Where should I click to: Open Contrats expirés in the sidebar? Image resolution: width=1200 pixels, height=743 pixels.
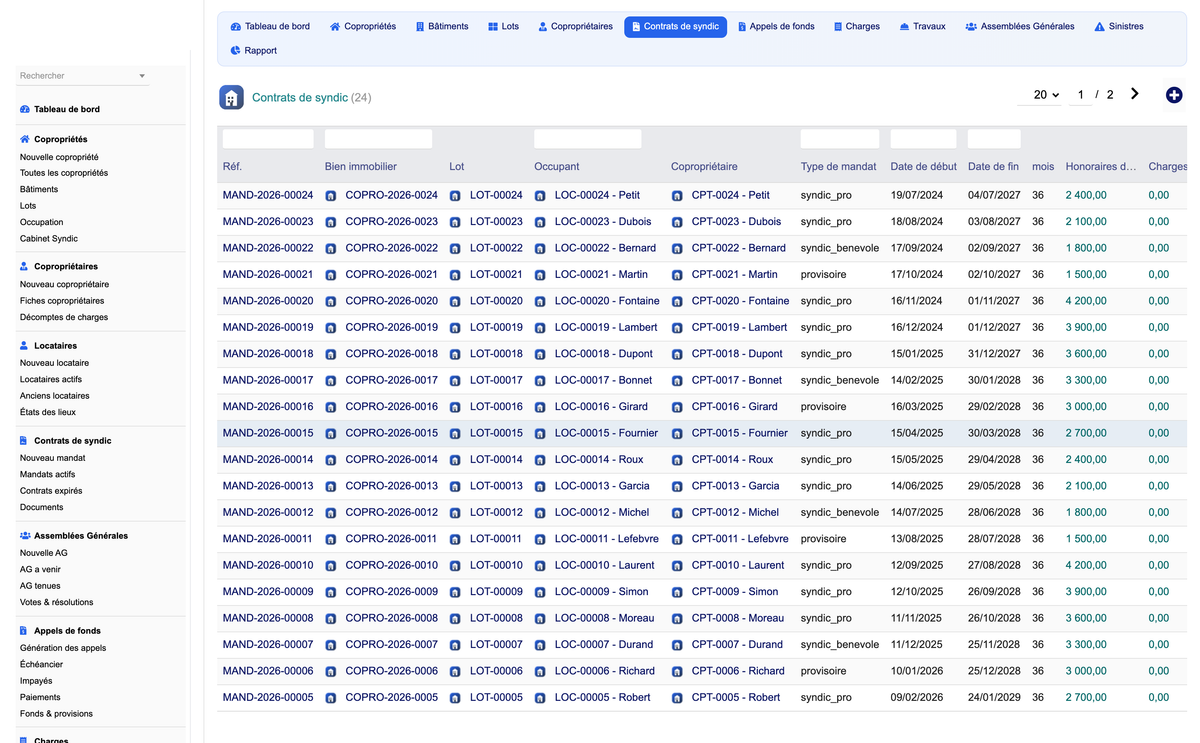click(51, 491)
